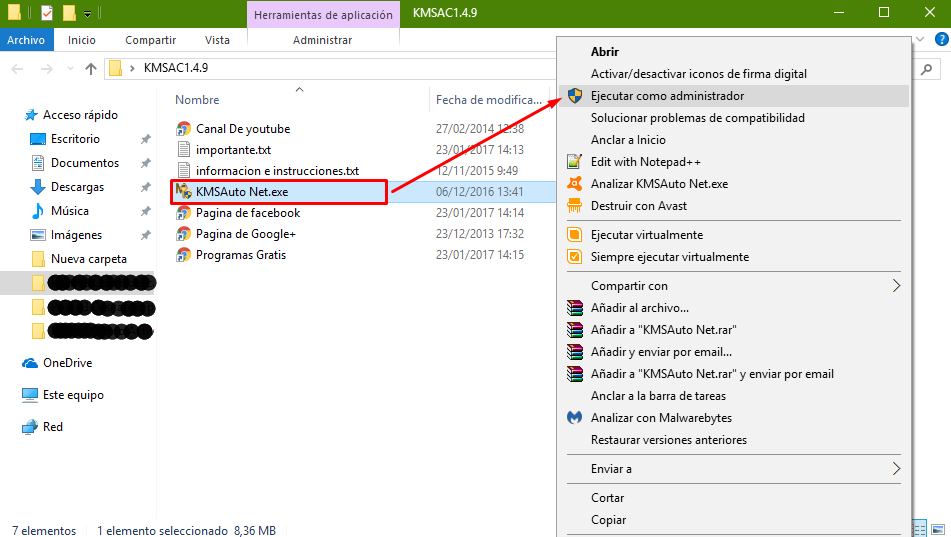Image resolution: width=951 pixels, height=537 pixels.
Task: Click the Chrome icon of Programas Gratis
Action: coord(183,255)
